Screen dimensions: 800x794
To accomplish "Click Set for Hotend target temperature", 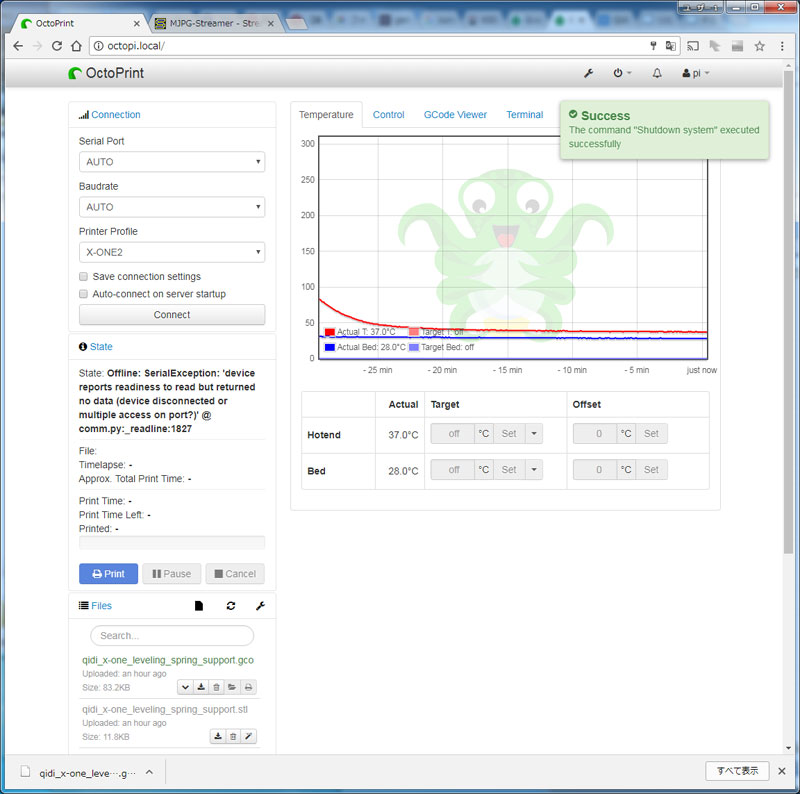I will [x=509, y=434].
